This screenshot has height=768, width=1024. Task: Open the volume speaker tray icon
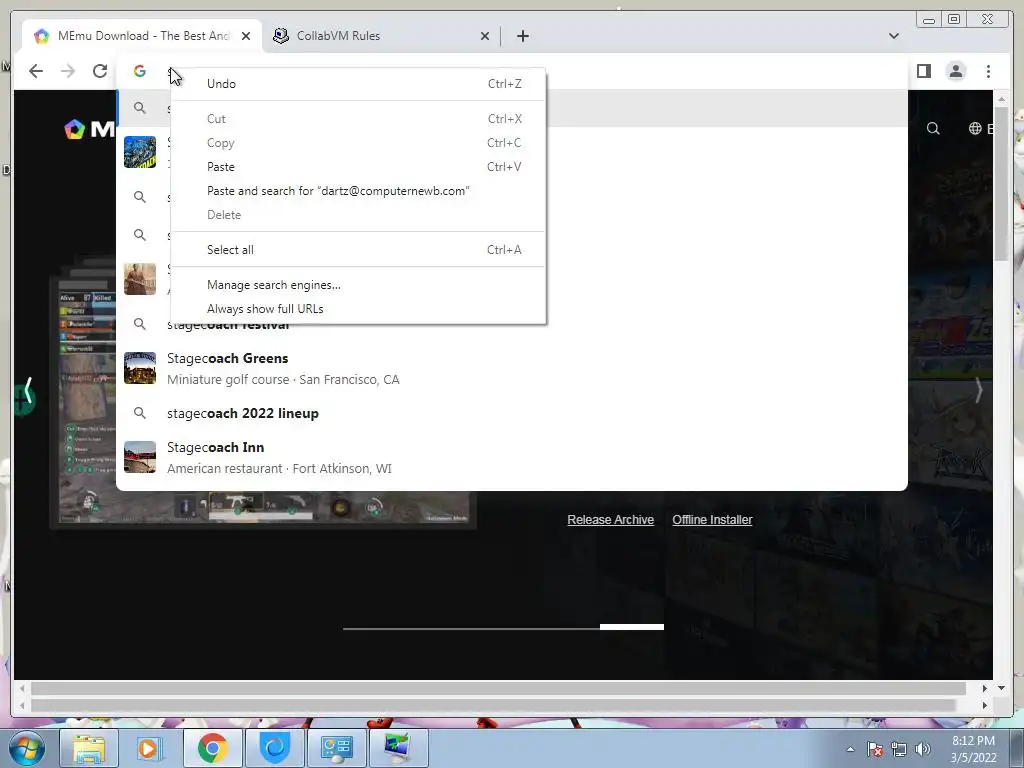tap(922, 749)
